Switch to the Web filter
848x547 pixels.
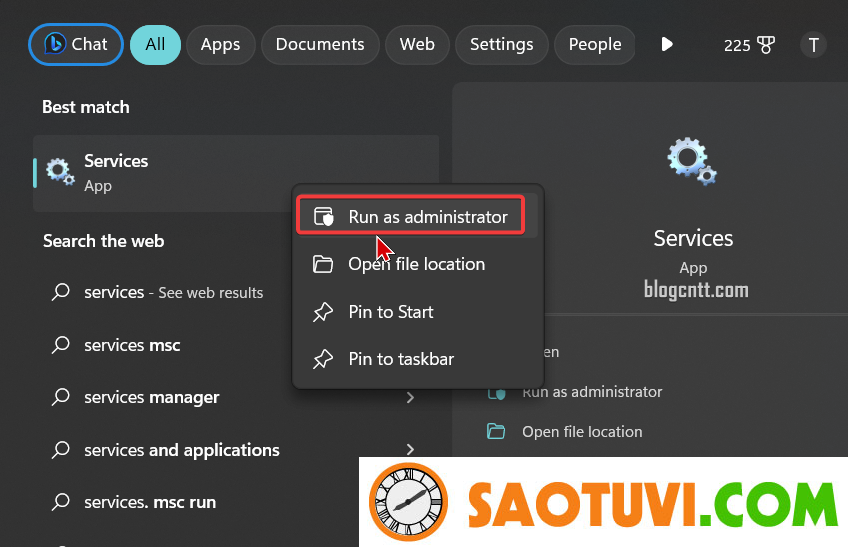click(x=417, y=44)
